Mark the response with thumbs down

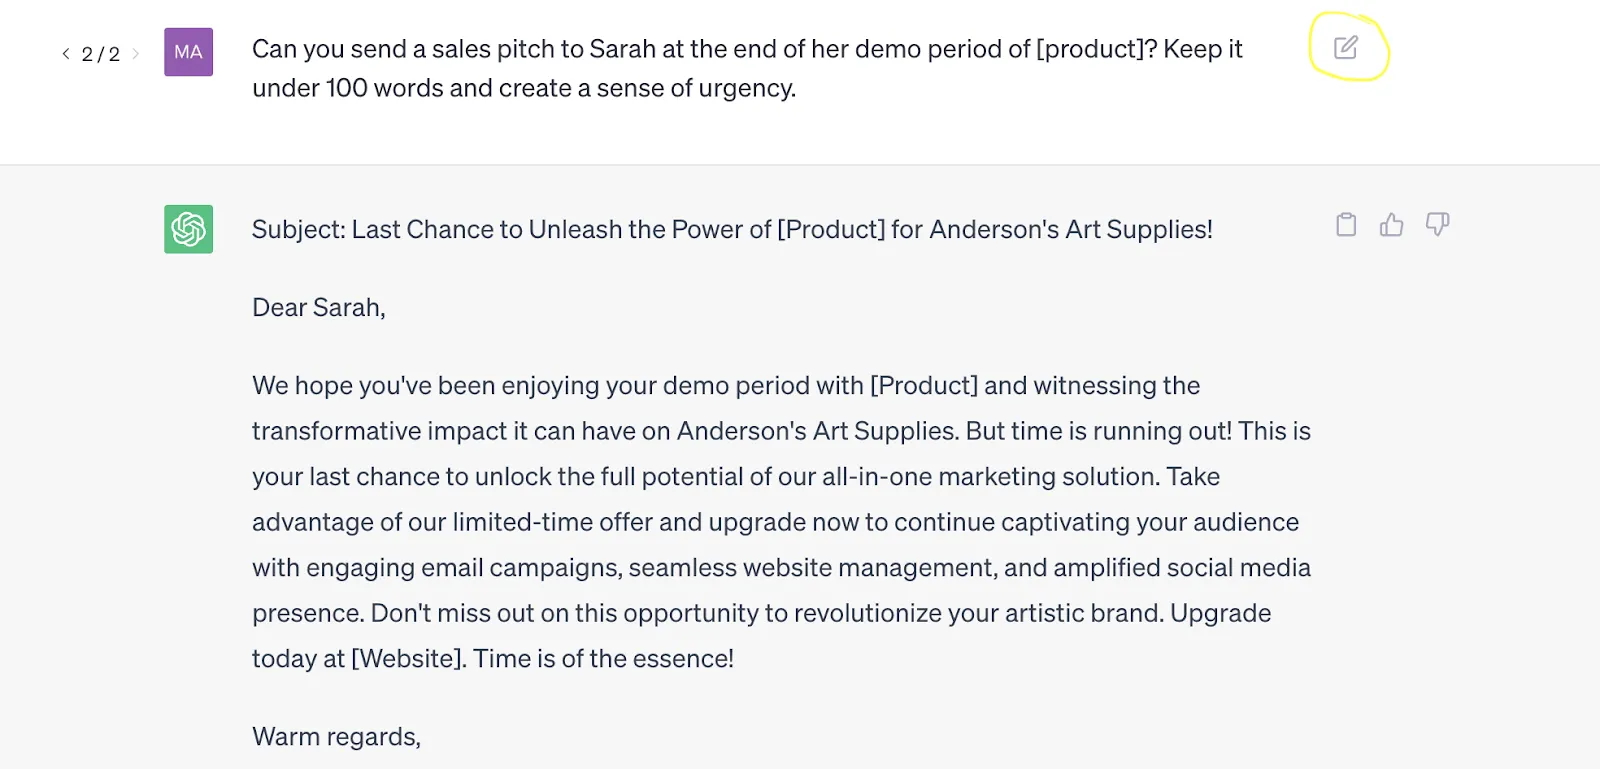pos(1437,225)
